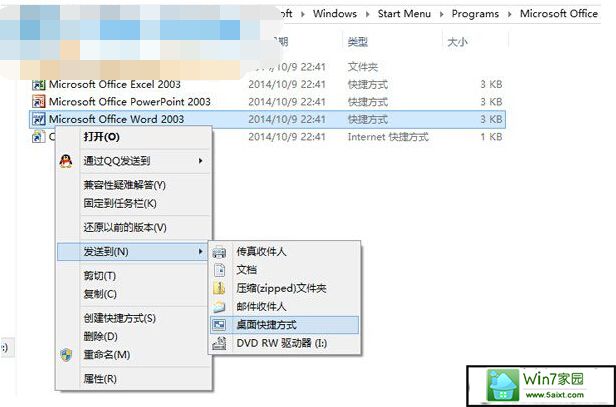The image size is (616, 407).
Task: Select Microsoft Office PowerPoint 2003 file name
Action: coord(130,102)
